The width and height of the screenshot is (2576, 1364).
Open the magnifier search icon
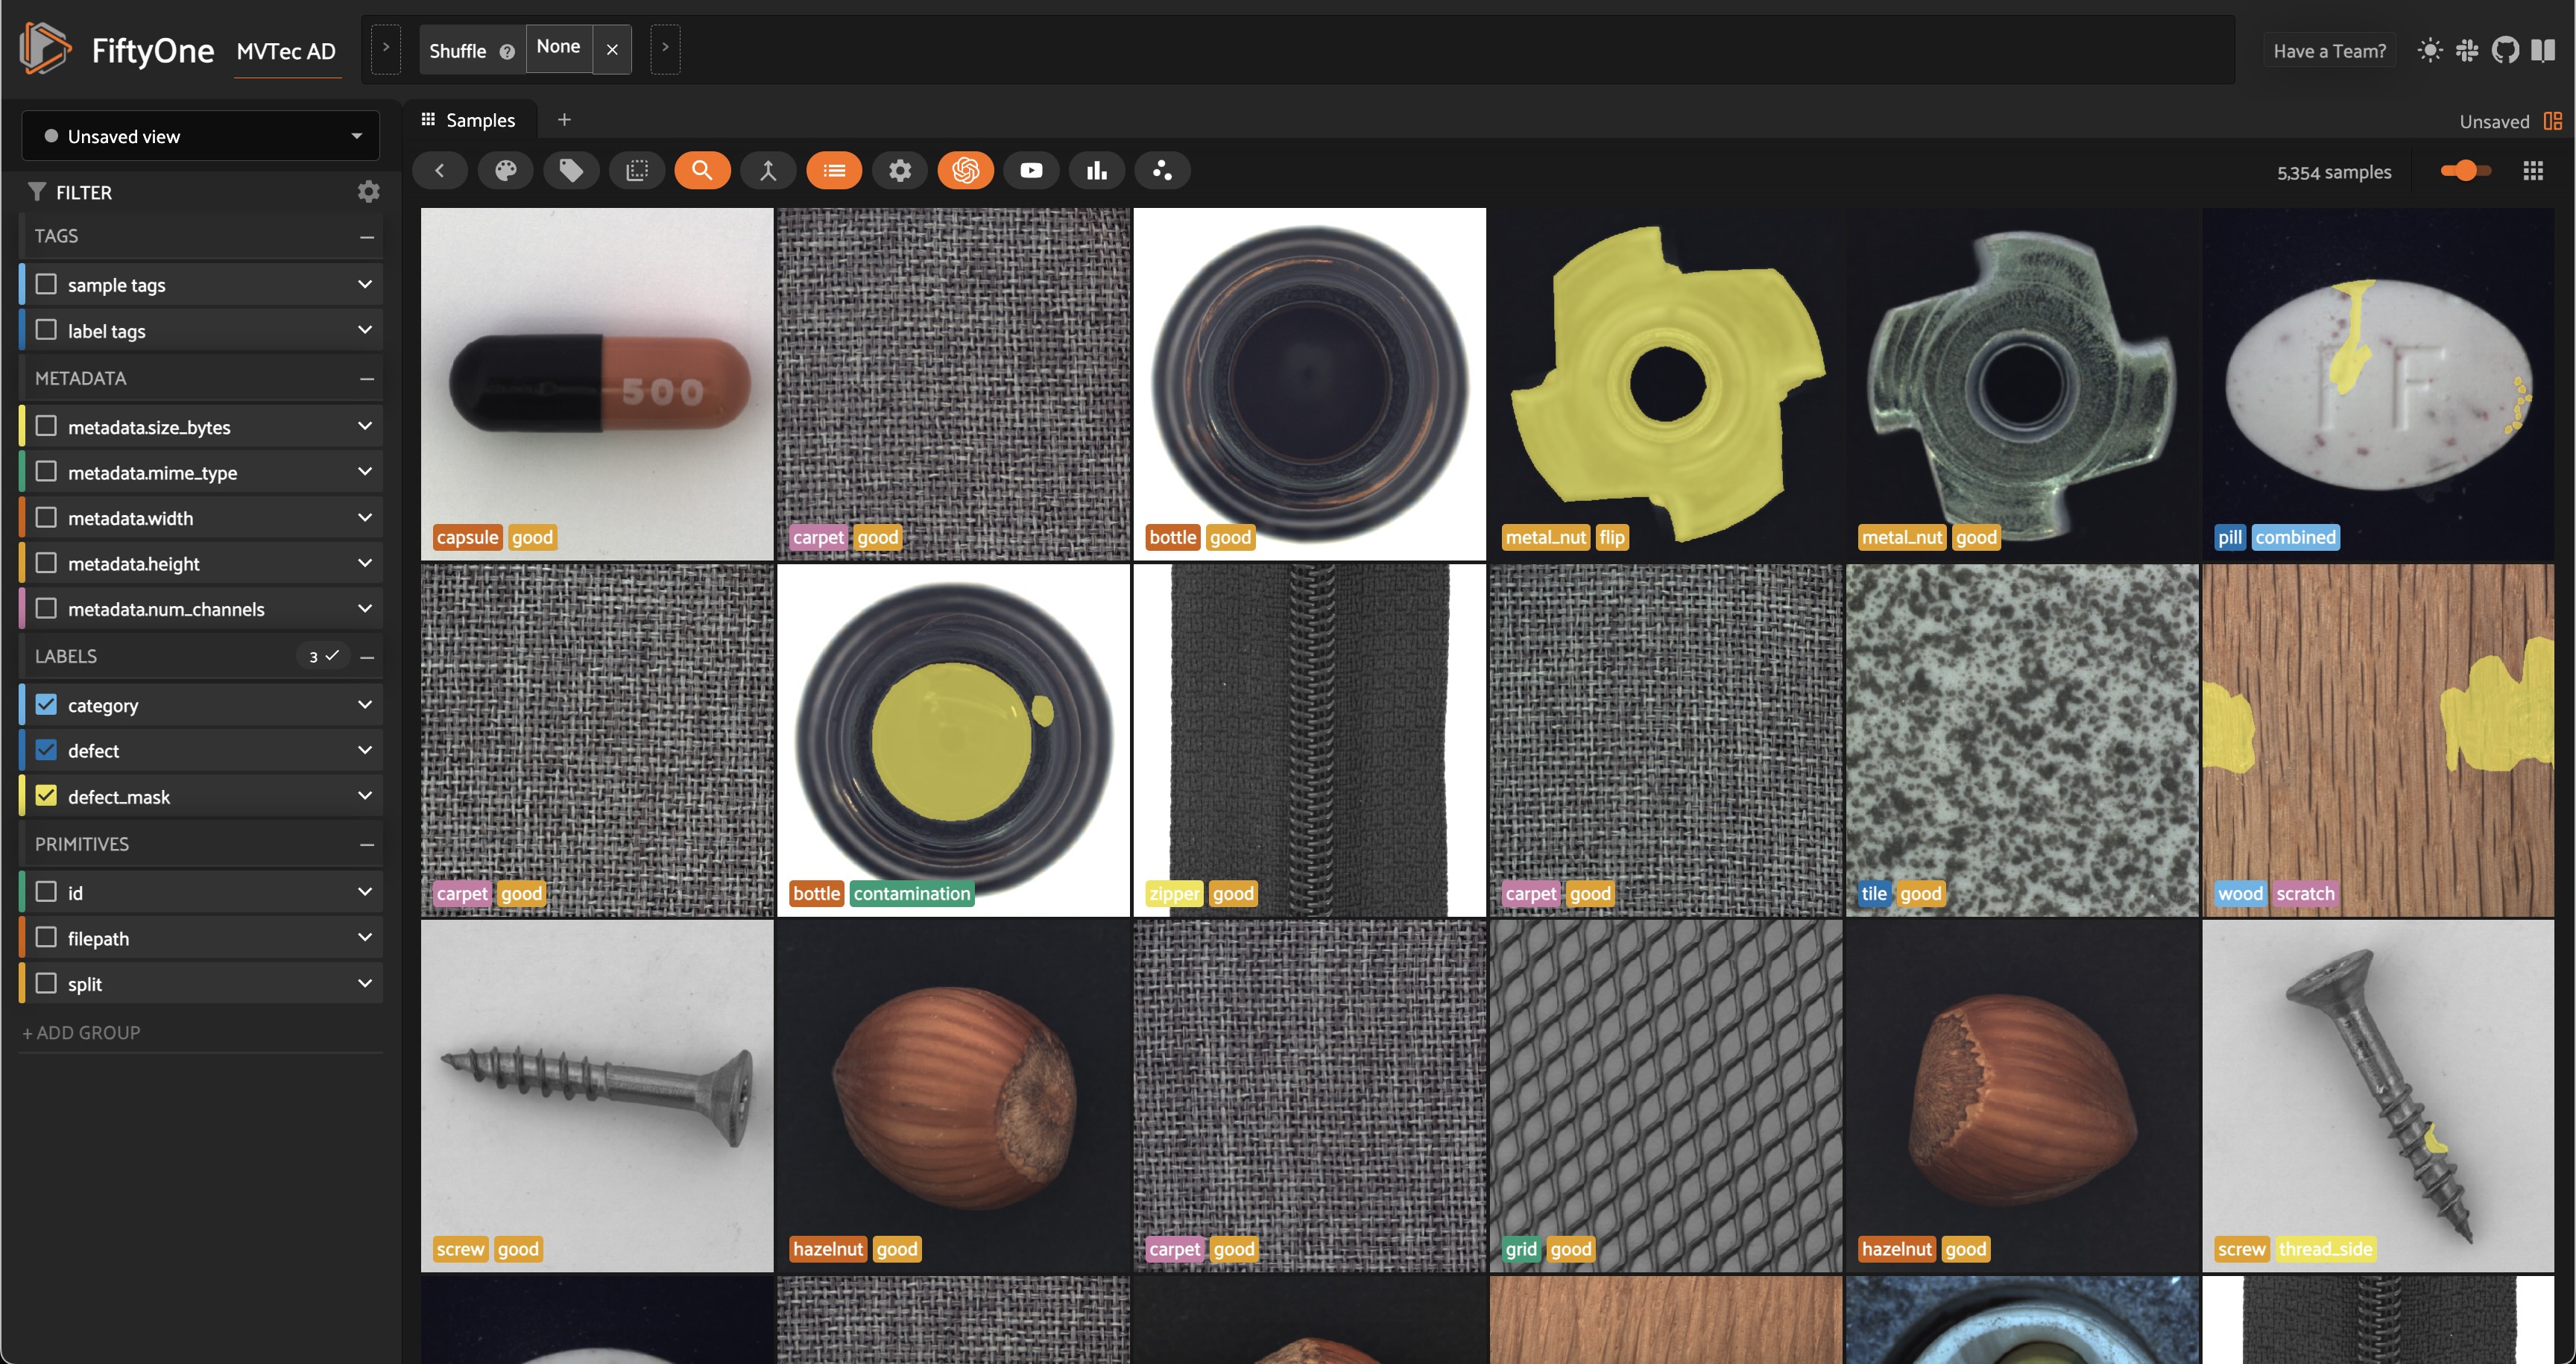click(x=702, y=171)
